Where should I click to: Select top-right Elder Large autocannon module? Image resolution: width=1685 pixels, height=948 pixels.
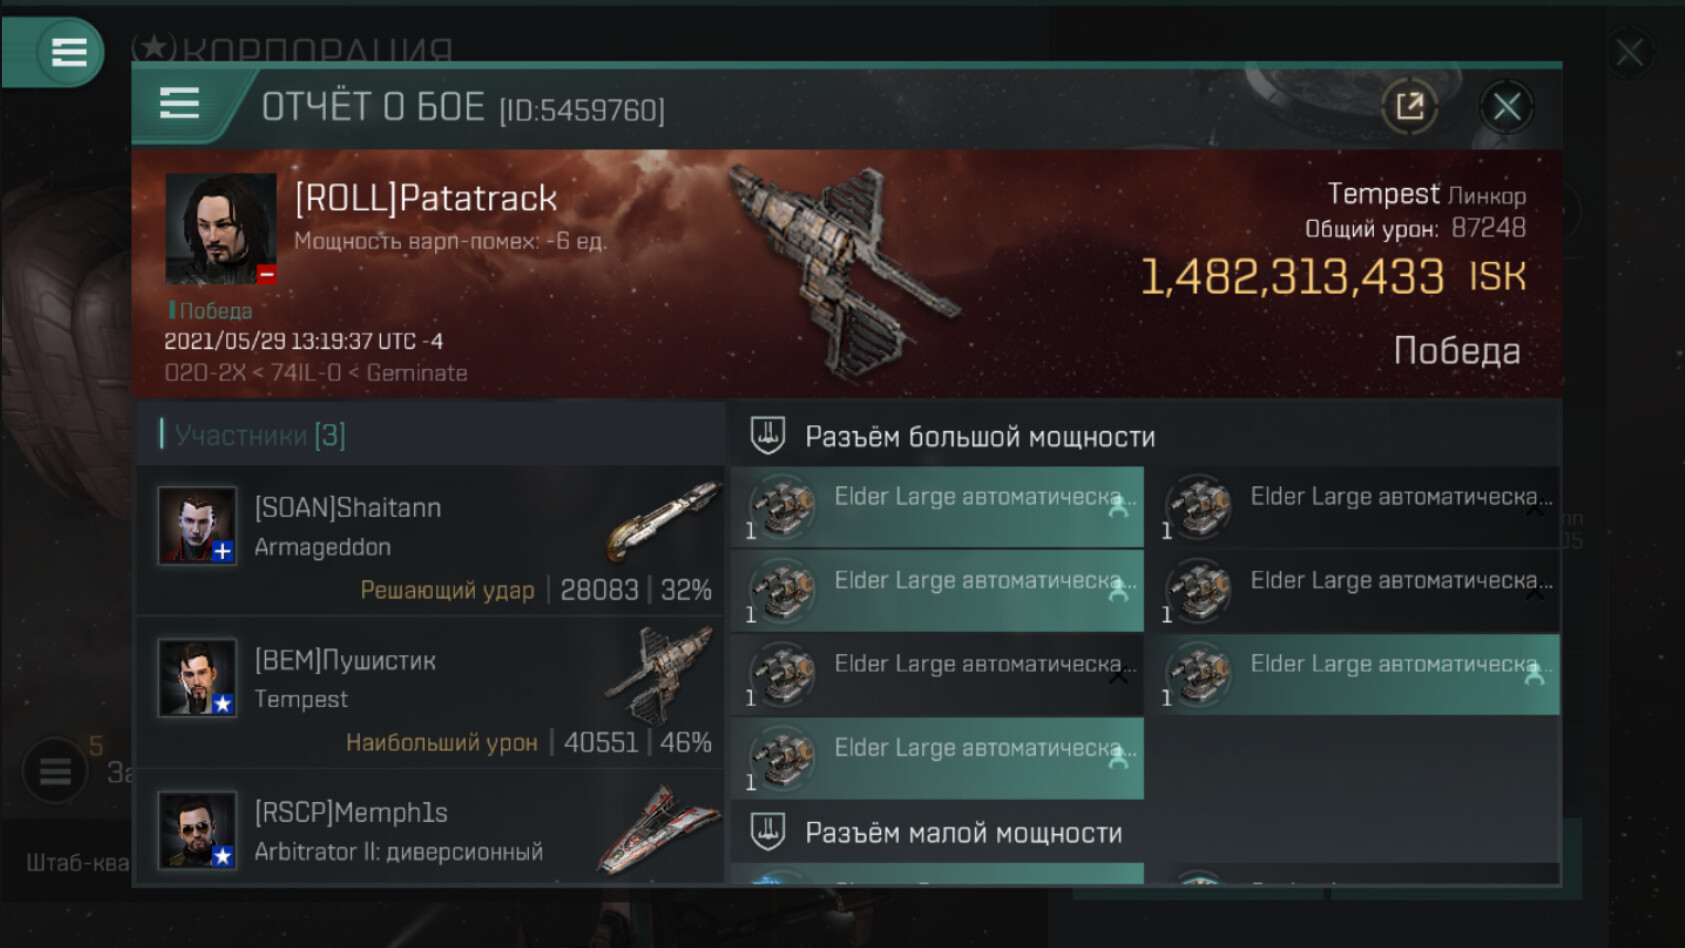click(x=1354, y=507)
